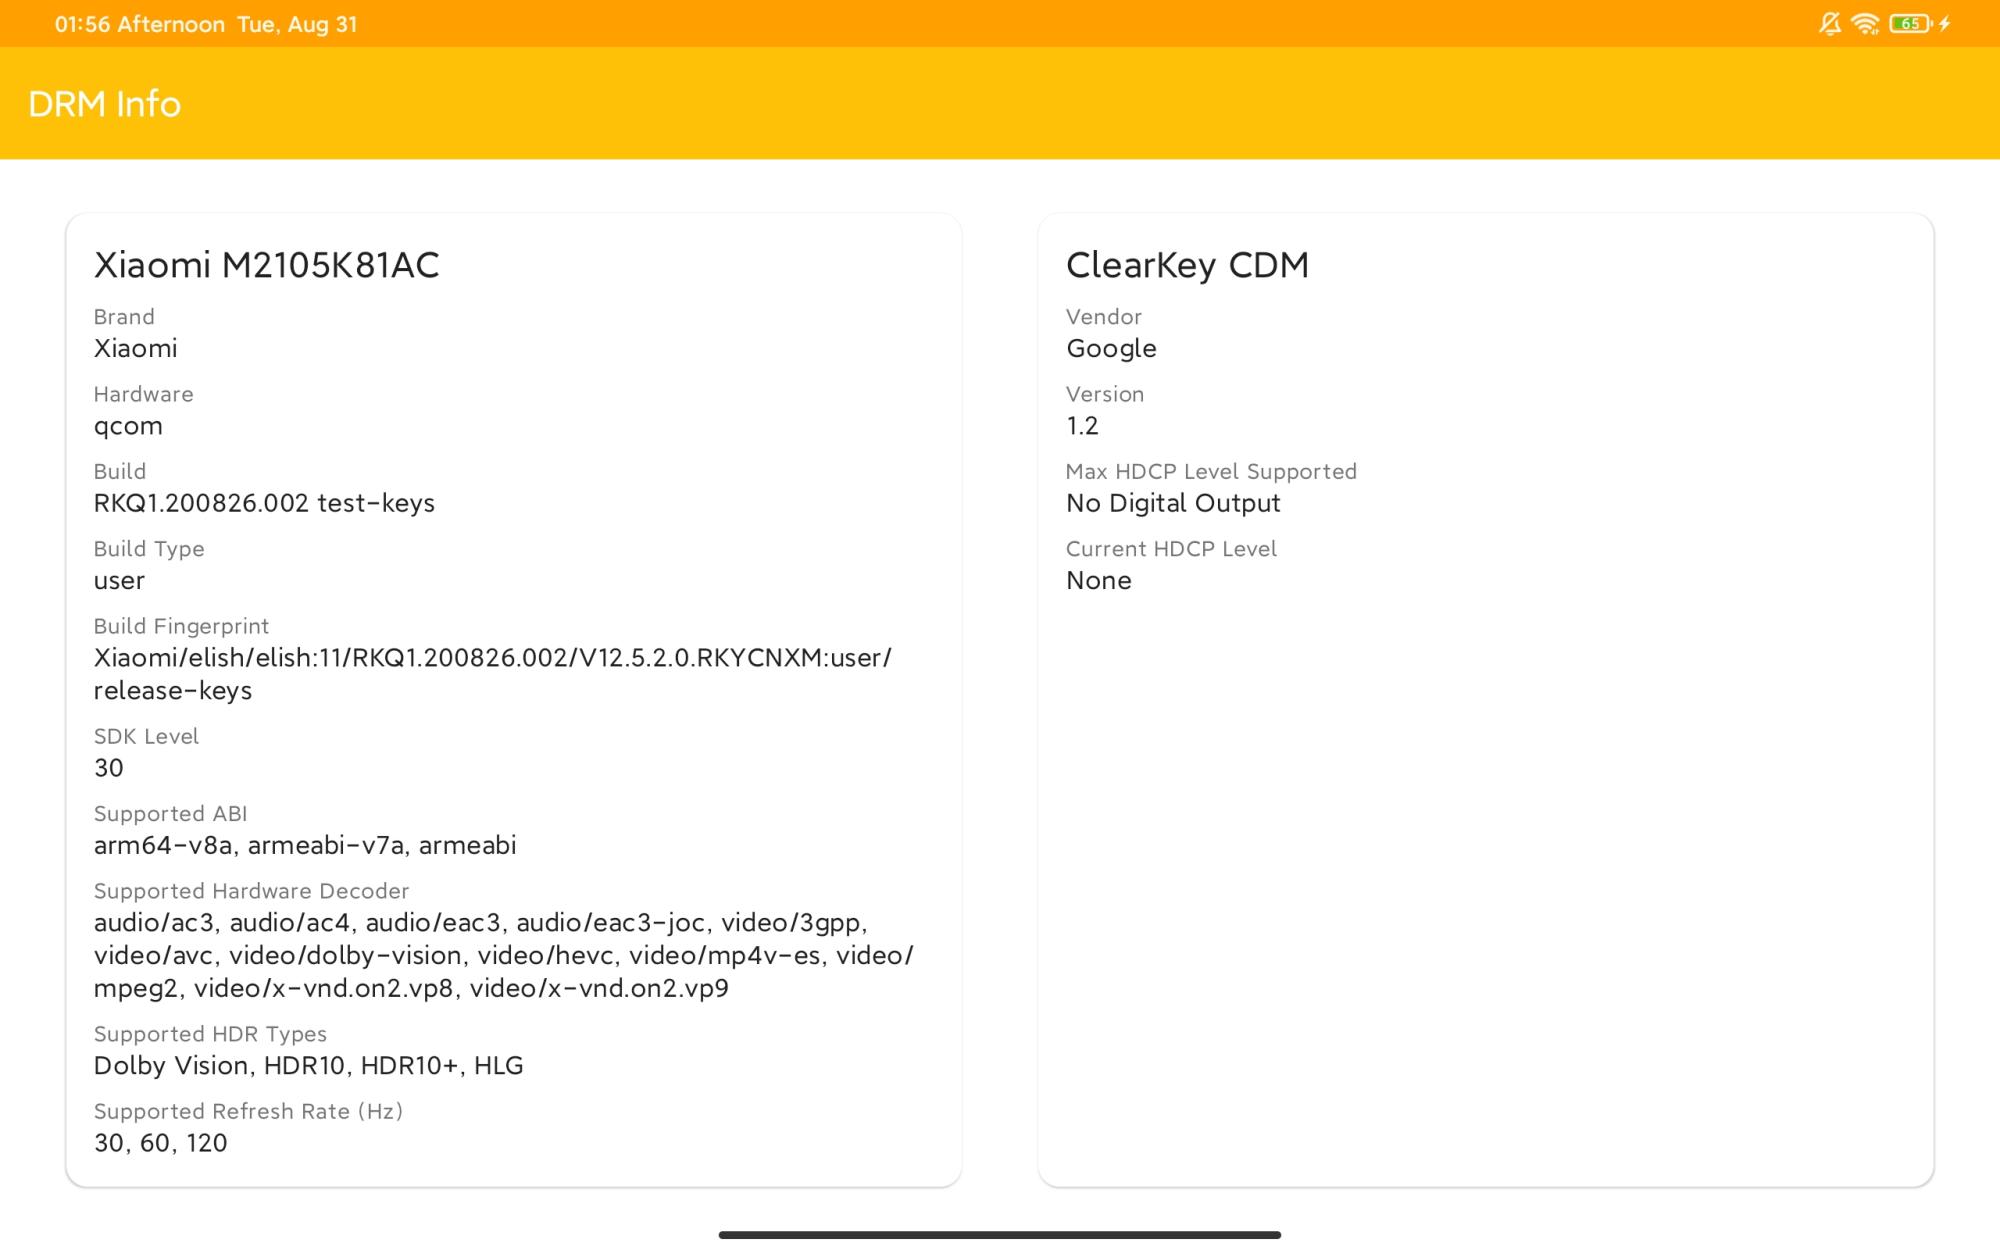This screenshot has width=2000, height=1250.
Task: Tap the Wi-Fi status icon
Action: click(x=1866, y=24)
